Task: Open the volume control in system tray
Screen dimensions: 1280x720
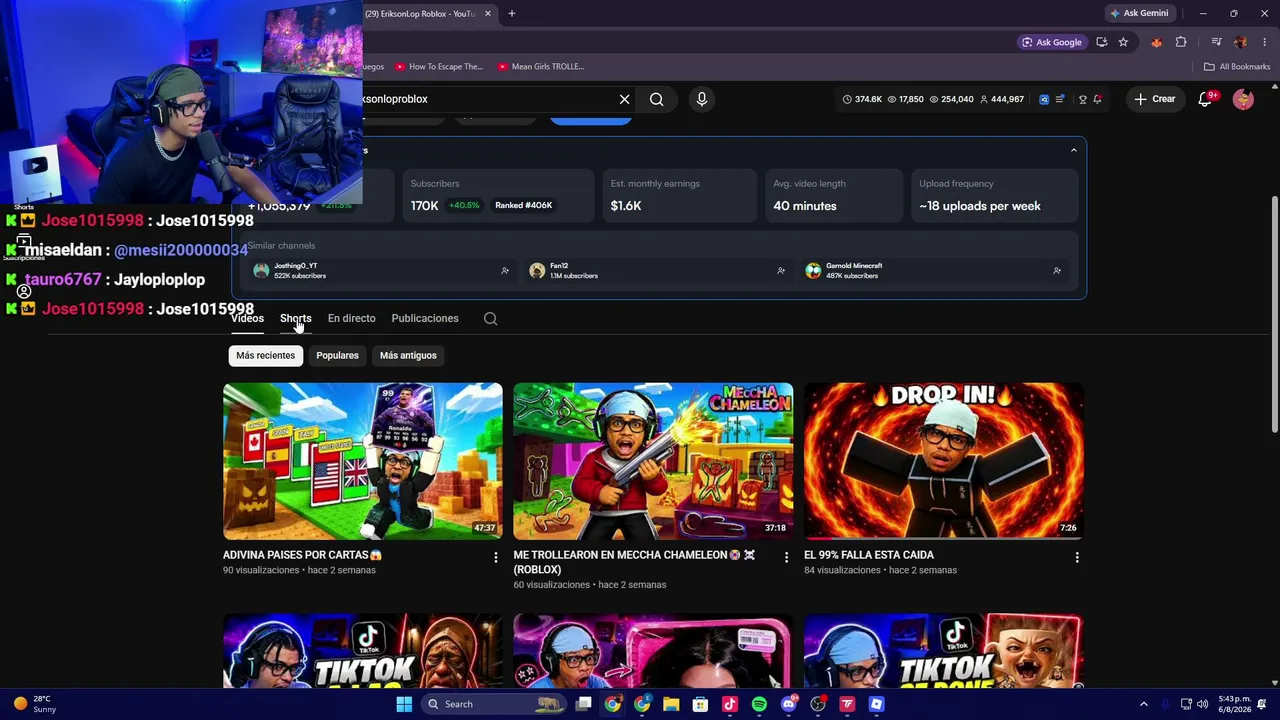Action: pos(1202,704)
